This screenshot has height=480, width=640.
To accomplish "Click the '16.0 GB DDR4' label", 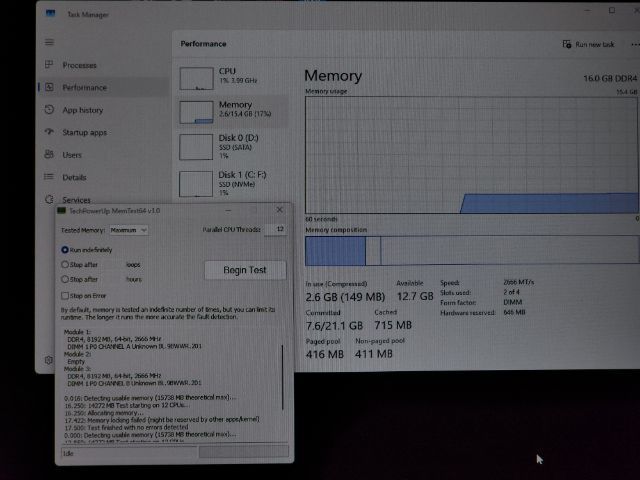I will tap(610, 78).
